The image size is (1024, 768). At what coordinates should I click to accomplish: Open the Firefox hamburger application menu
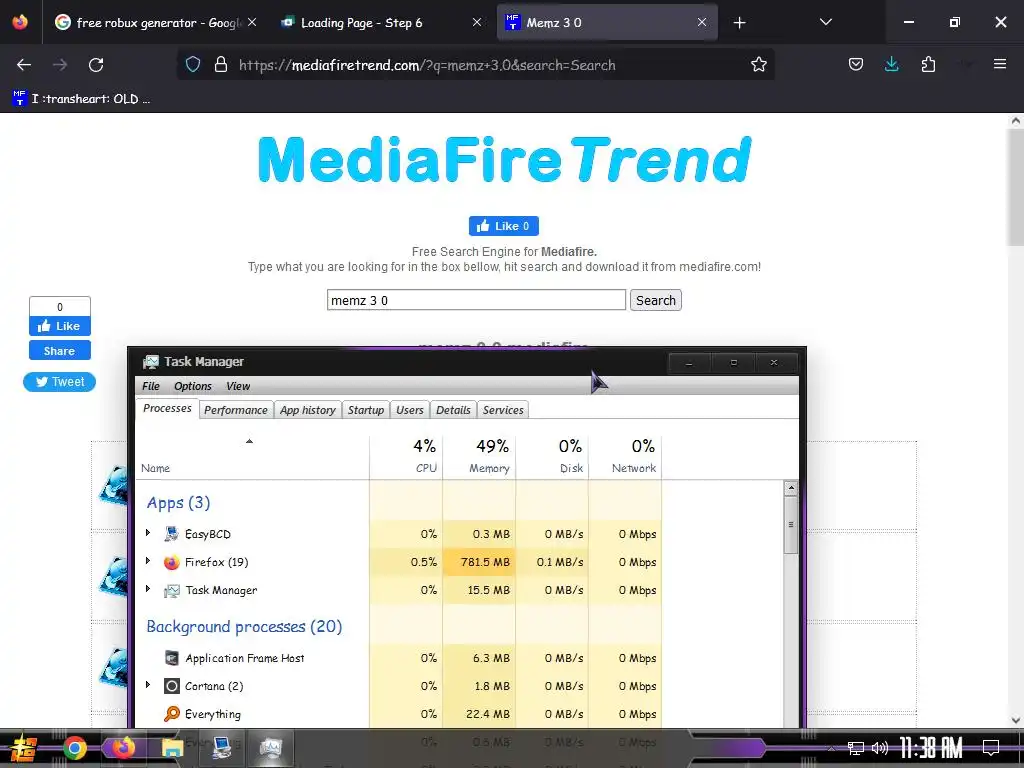pos(999,64)
